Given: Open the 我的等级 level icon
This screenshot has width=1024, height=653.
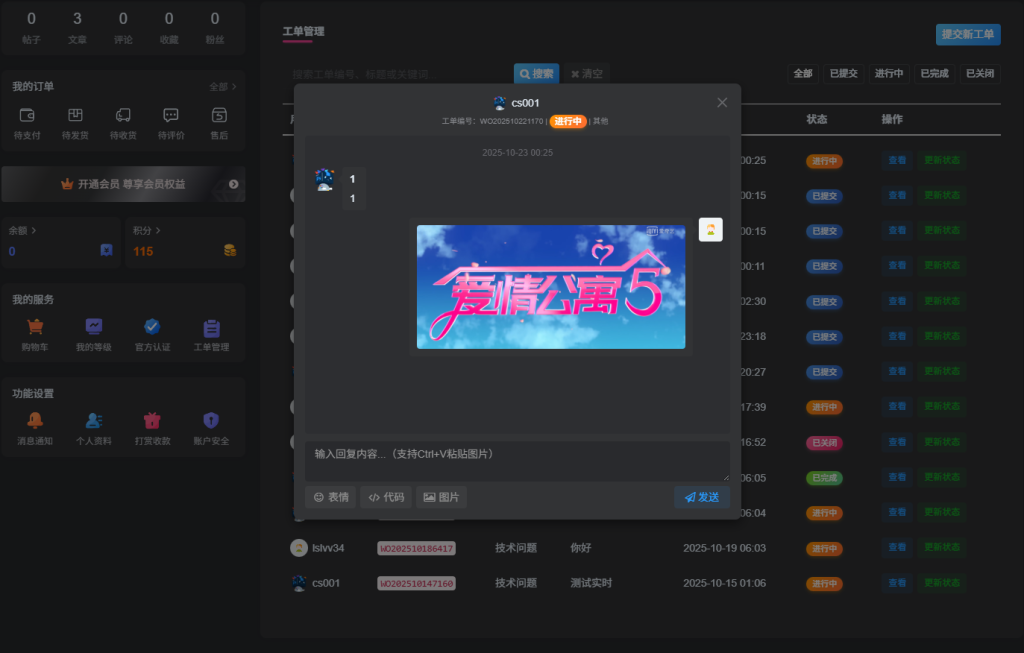Looking at the screenshot, I should click(x=93, y=326).
